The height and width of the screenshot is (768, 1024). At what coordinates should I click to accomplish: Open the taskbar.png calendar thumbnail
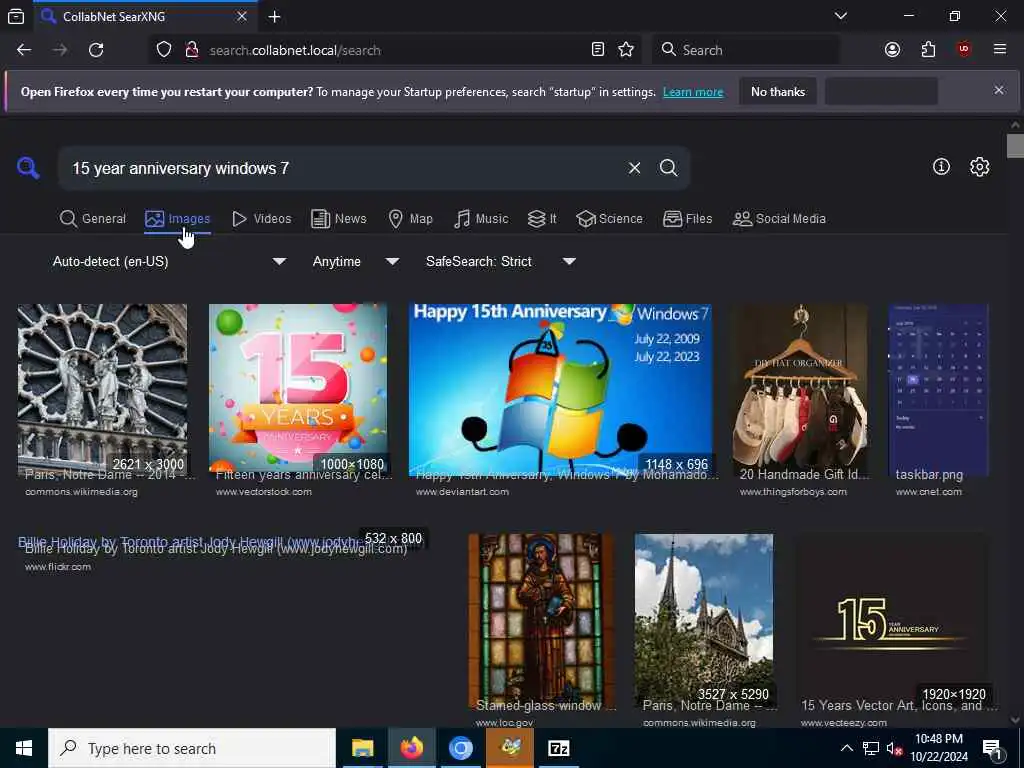(x=938, y=390)
